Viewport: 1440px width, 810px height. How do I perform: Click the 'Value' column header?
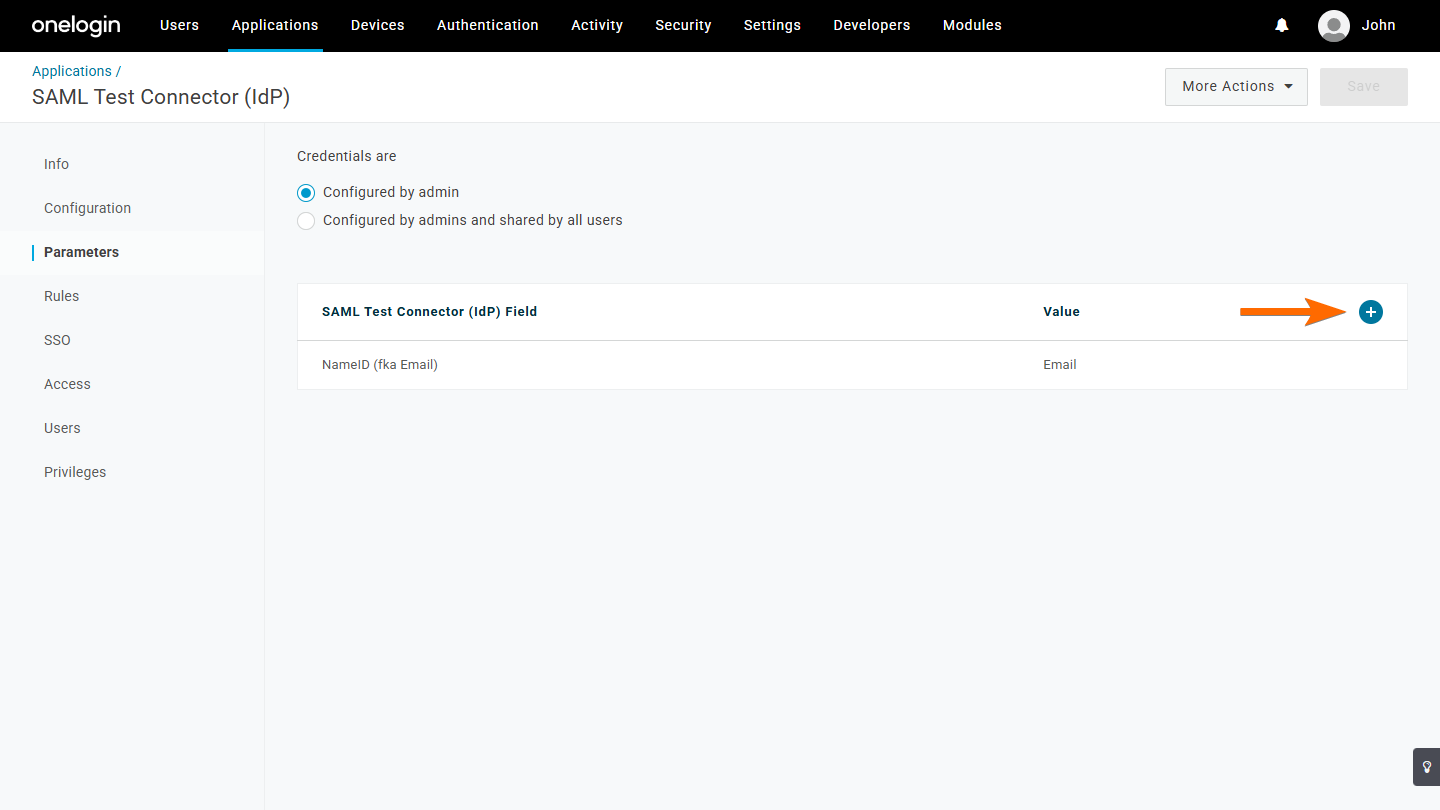tap(1061, 312)
